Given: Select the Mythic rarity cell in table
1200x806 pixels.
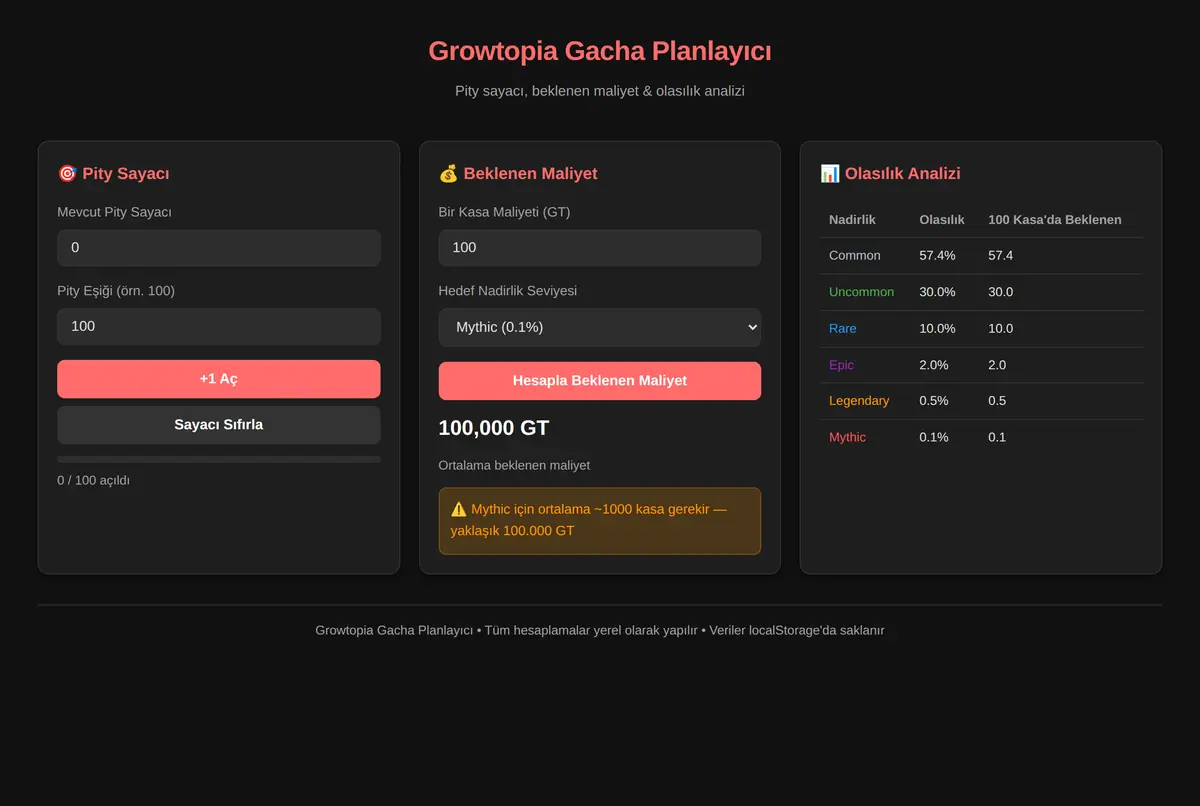Looking at the screenshot, I should [848, 437].
